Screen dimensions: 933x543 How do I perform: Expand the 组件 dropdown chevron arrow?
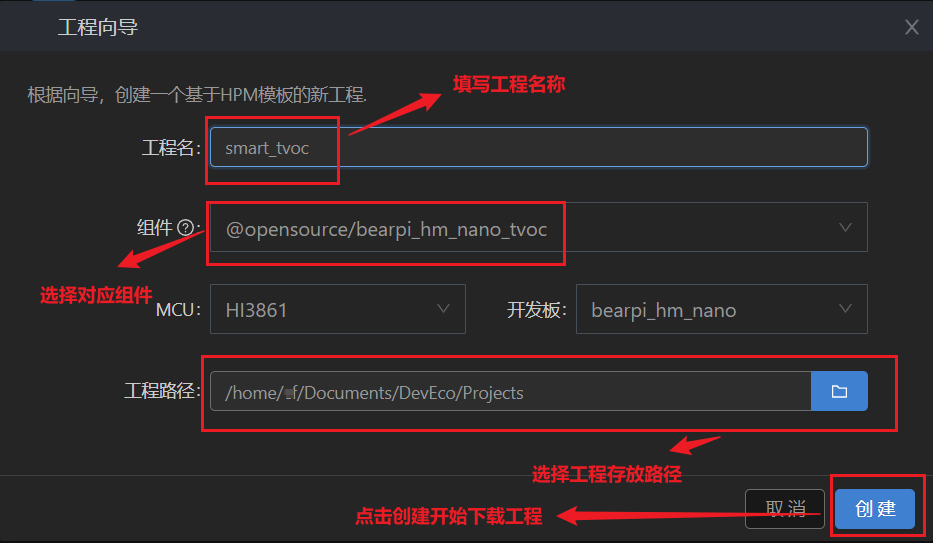pyautogui.click(x=845, y=228)
